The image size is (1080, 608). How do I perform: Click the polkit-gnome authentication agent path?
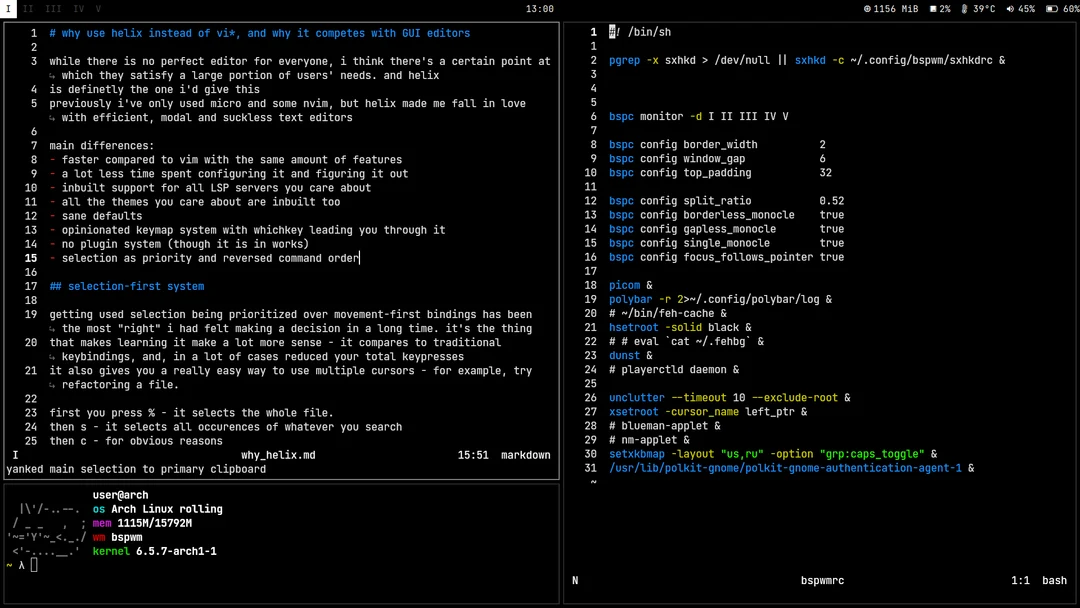coord(785,468)
